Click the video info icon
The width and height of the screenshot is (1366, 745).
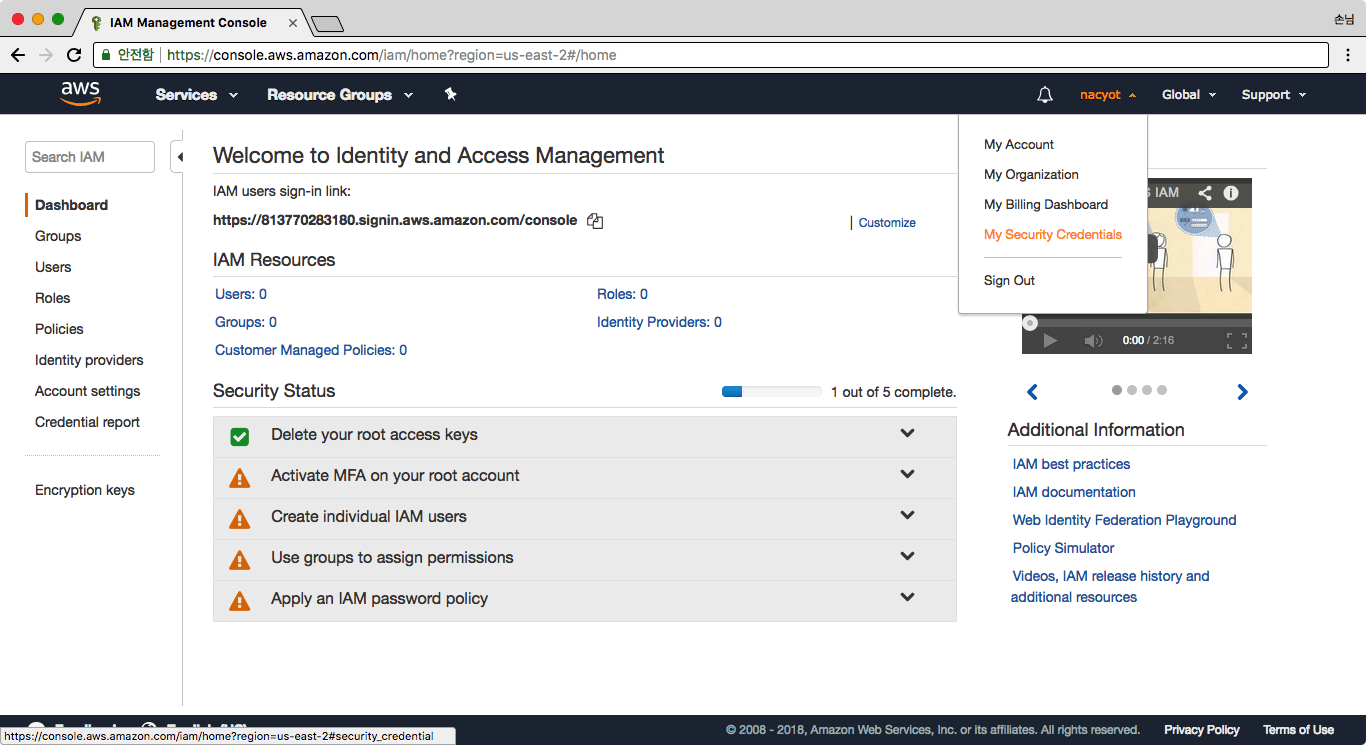(x=1231, y=193)
